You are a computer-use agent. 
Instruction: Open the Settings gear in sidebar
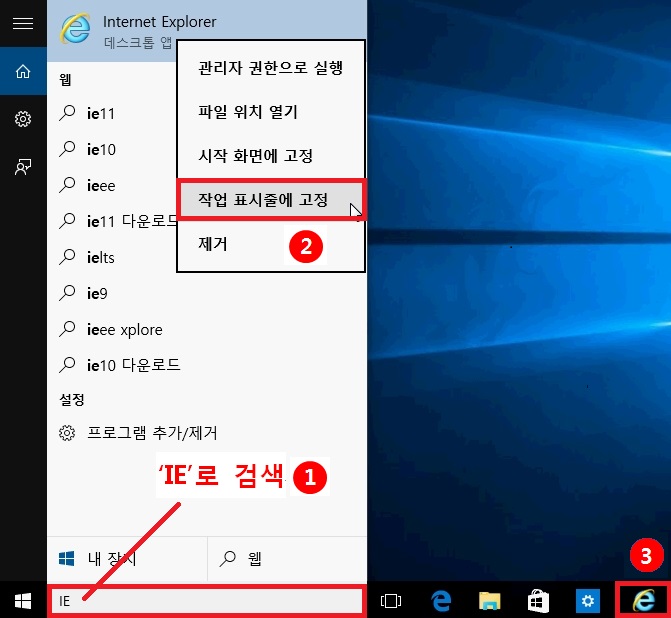tap(23, 119)
